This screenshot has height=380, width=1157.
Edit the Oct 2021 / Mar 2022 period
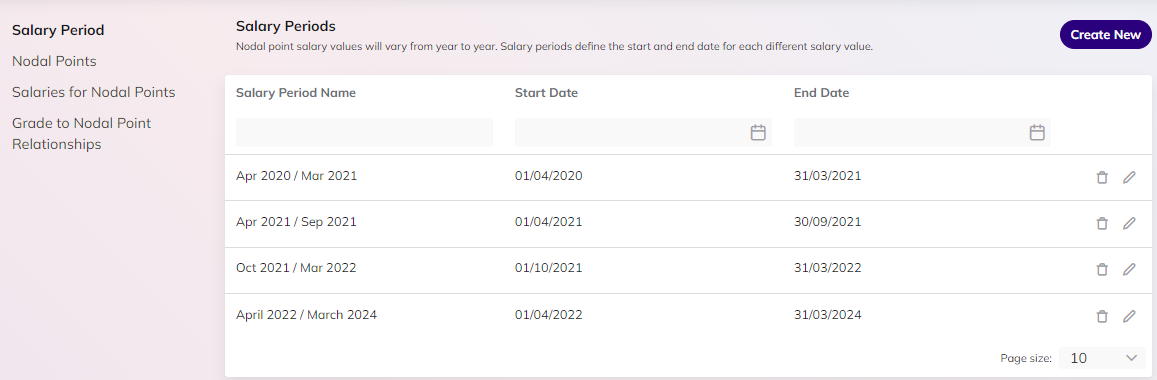click(1128, 269)
